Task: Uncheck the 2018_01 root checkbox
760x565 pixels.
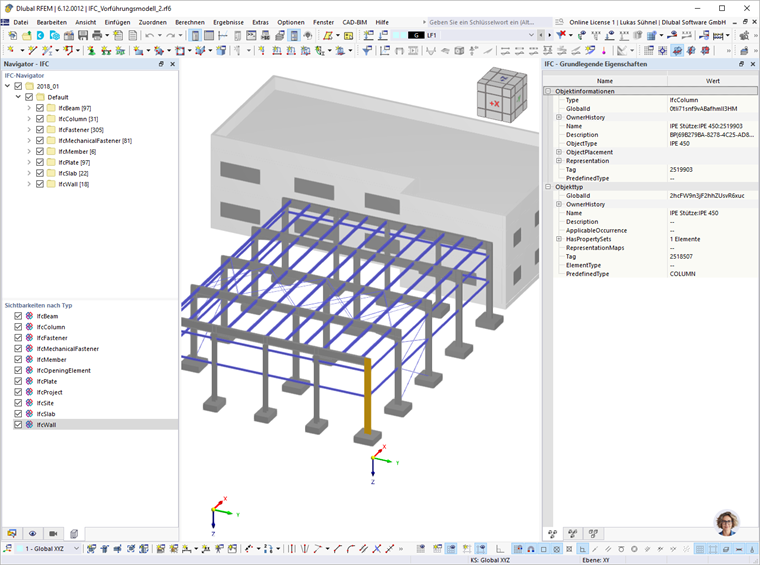Action: pos(18,86)
